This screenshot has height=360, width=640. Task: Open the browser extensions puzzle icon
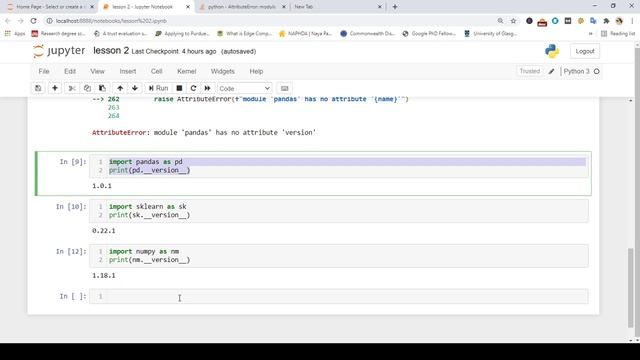(x=607, y=21)
